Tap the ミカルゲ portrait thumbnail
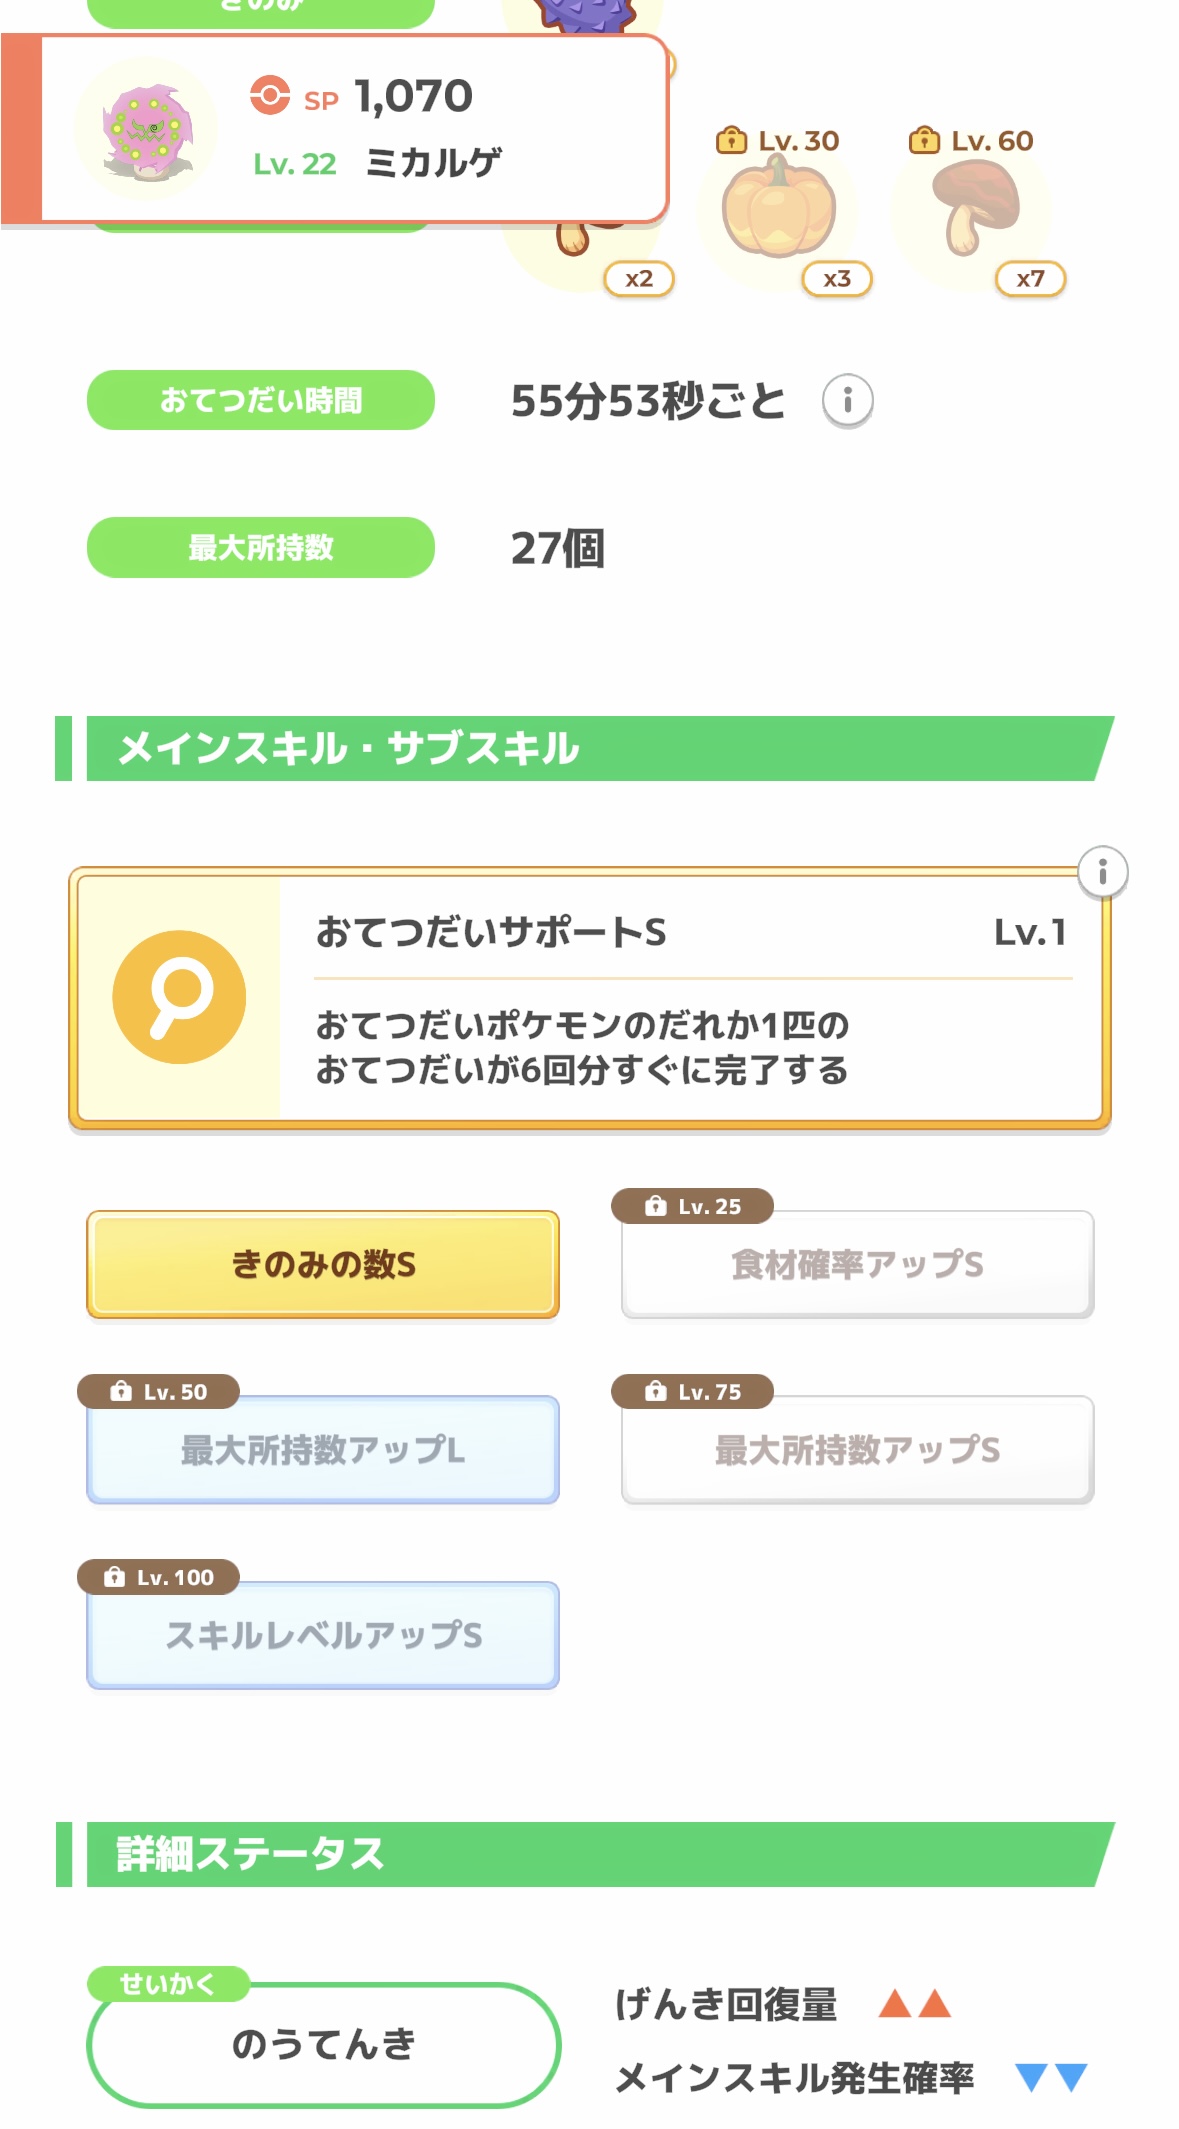Image resolution: width=1179 pixels, height=2129 pixels. [x=147, y=129]
